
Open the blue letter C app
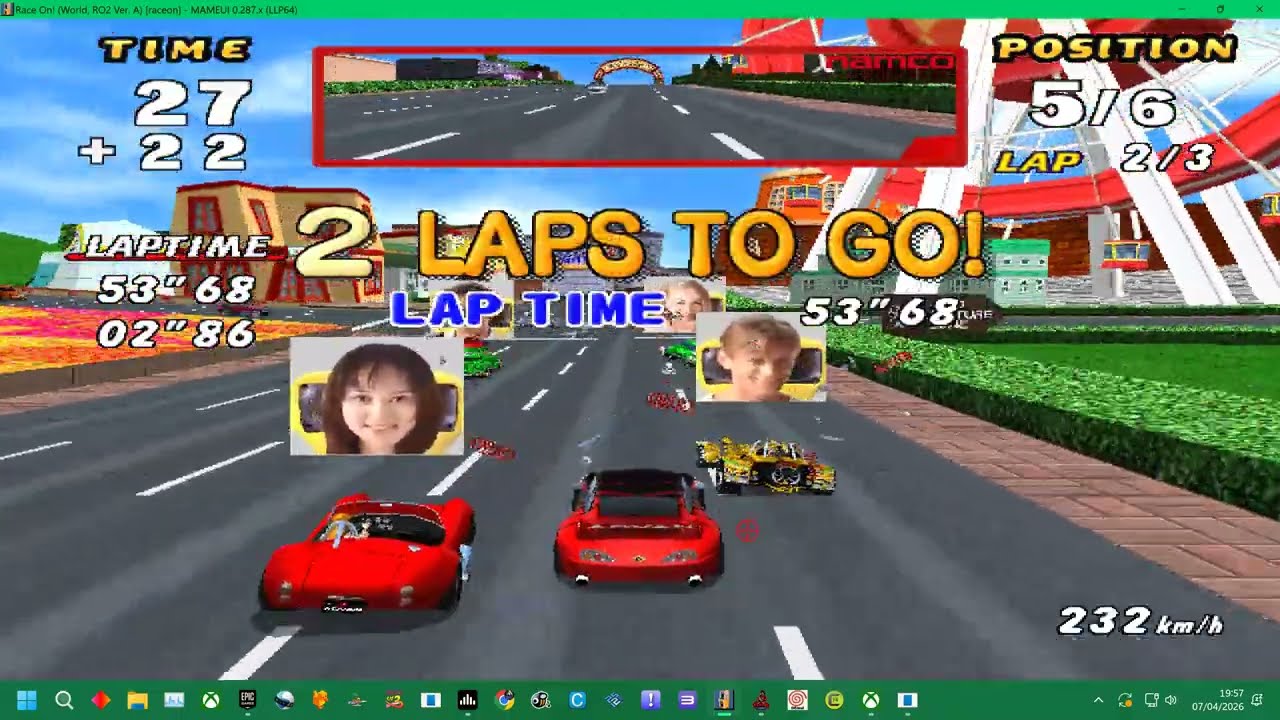coord(577,700)
